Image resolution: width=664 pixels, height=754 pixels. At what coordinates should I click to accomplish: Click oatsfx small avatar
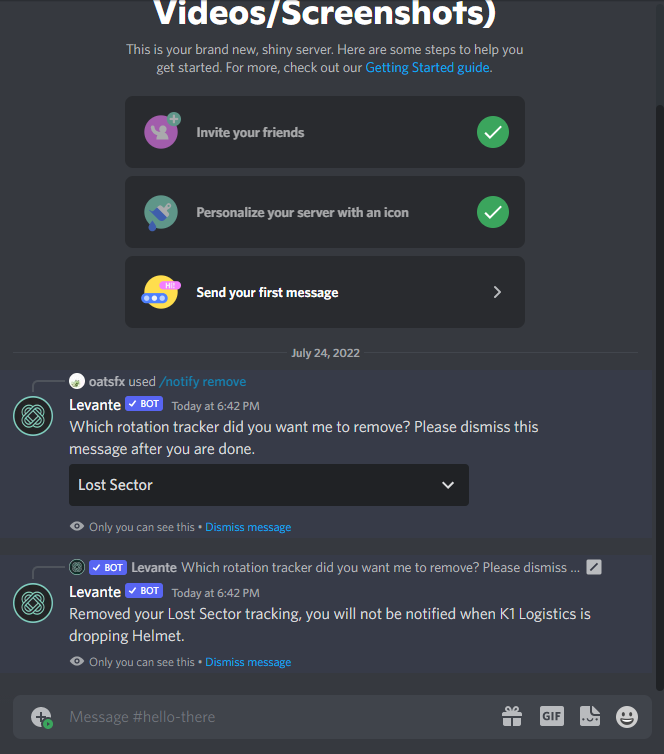[77, 381]
